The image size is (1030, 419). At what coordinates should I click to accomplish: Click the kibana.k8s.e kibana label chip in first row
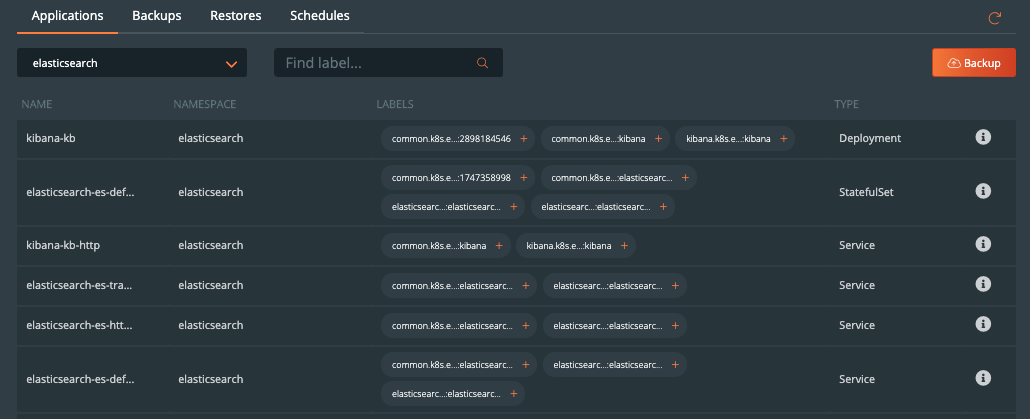(x=727, y=139)
